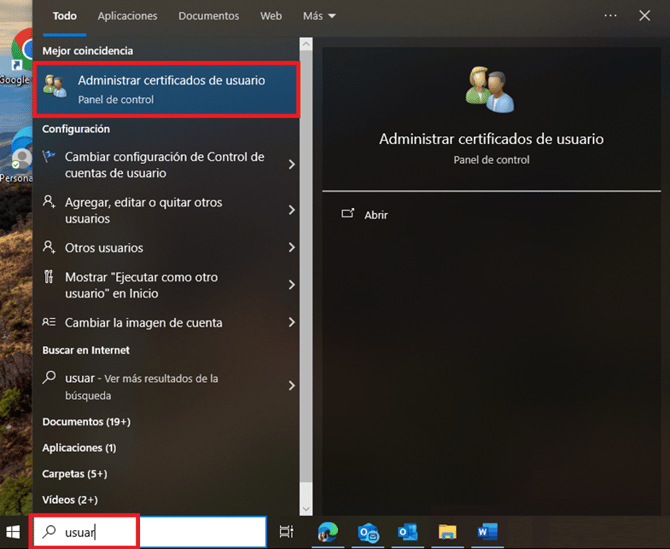Screen dimensions: 670x549
Task: Open Cambiar la imagen de cuenta
Action: coord(144,323)
